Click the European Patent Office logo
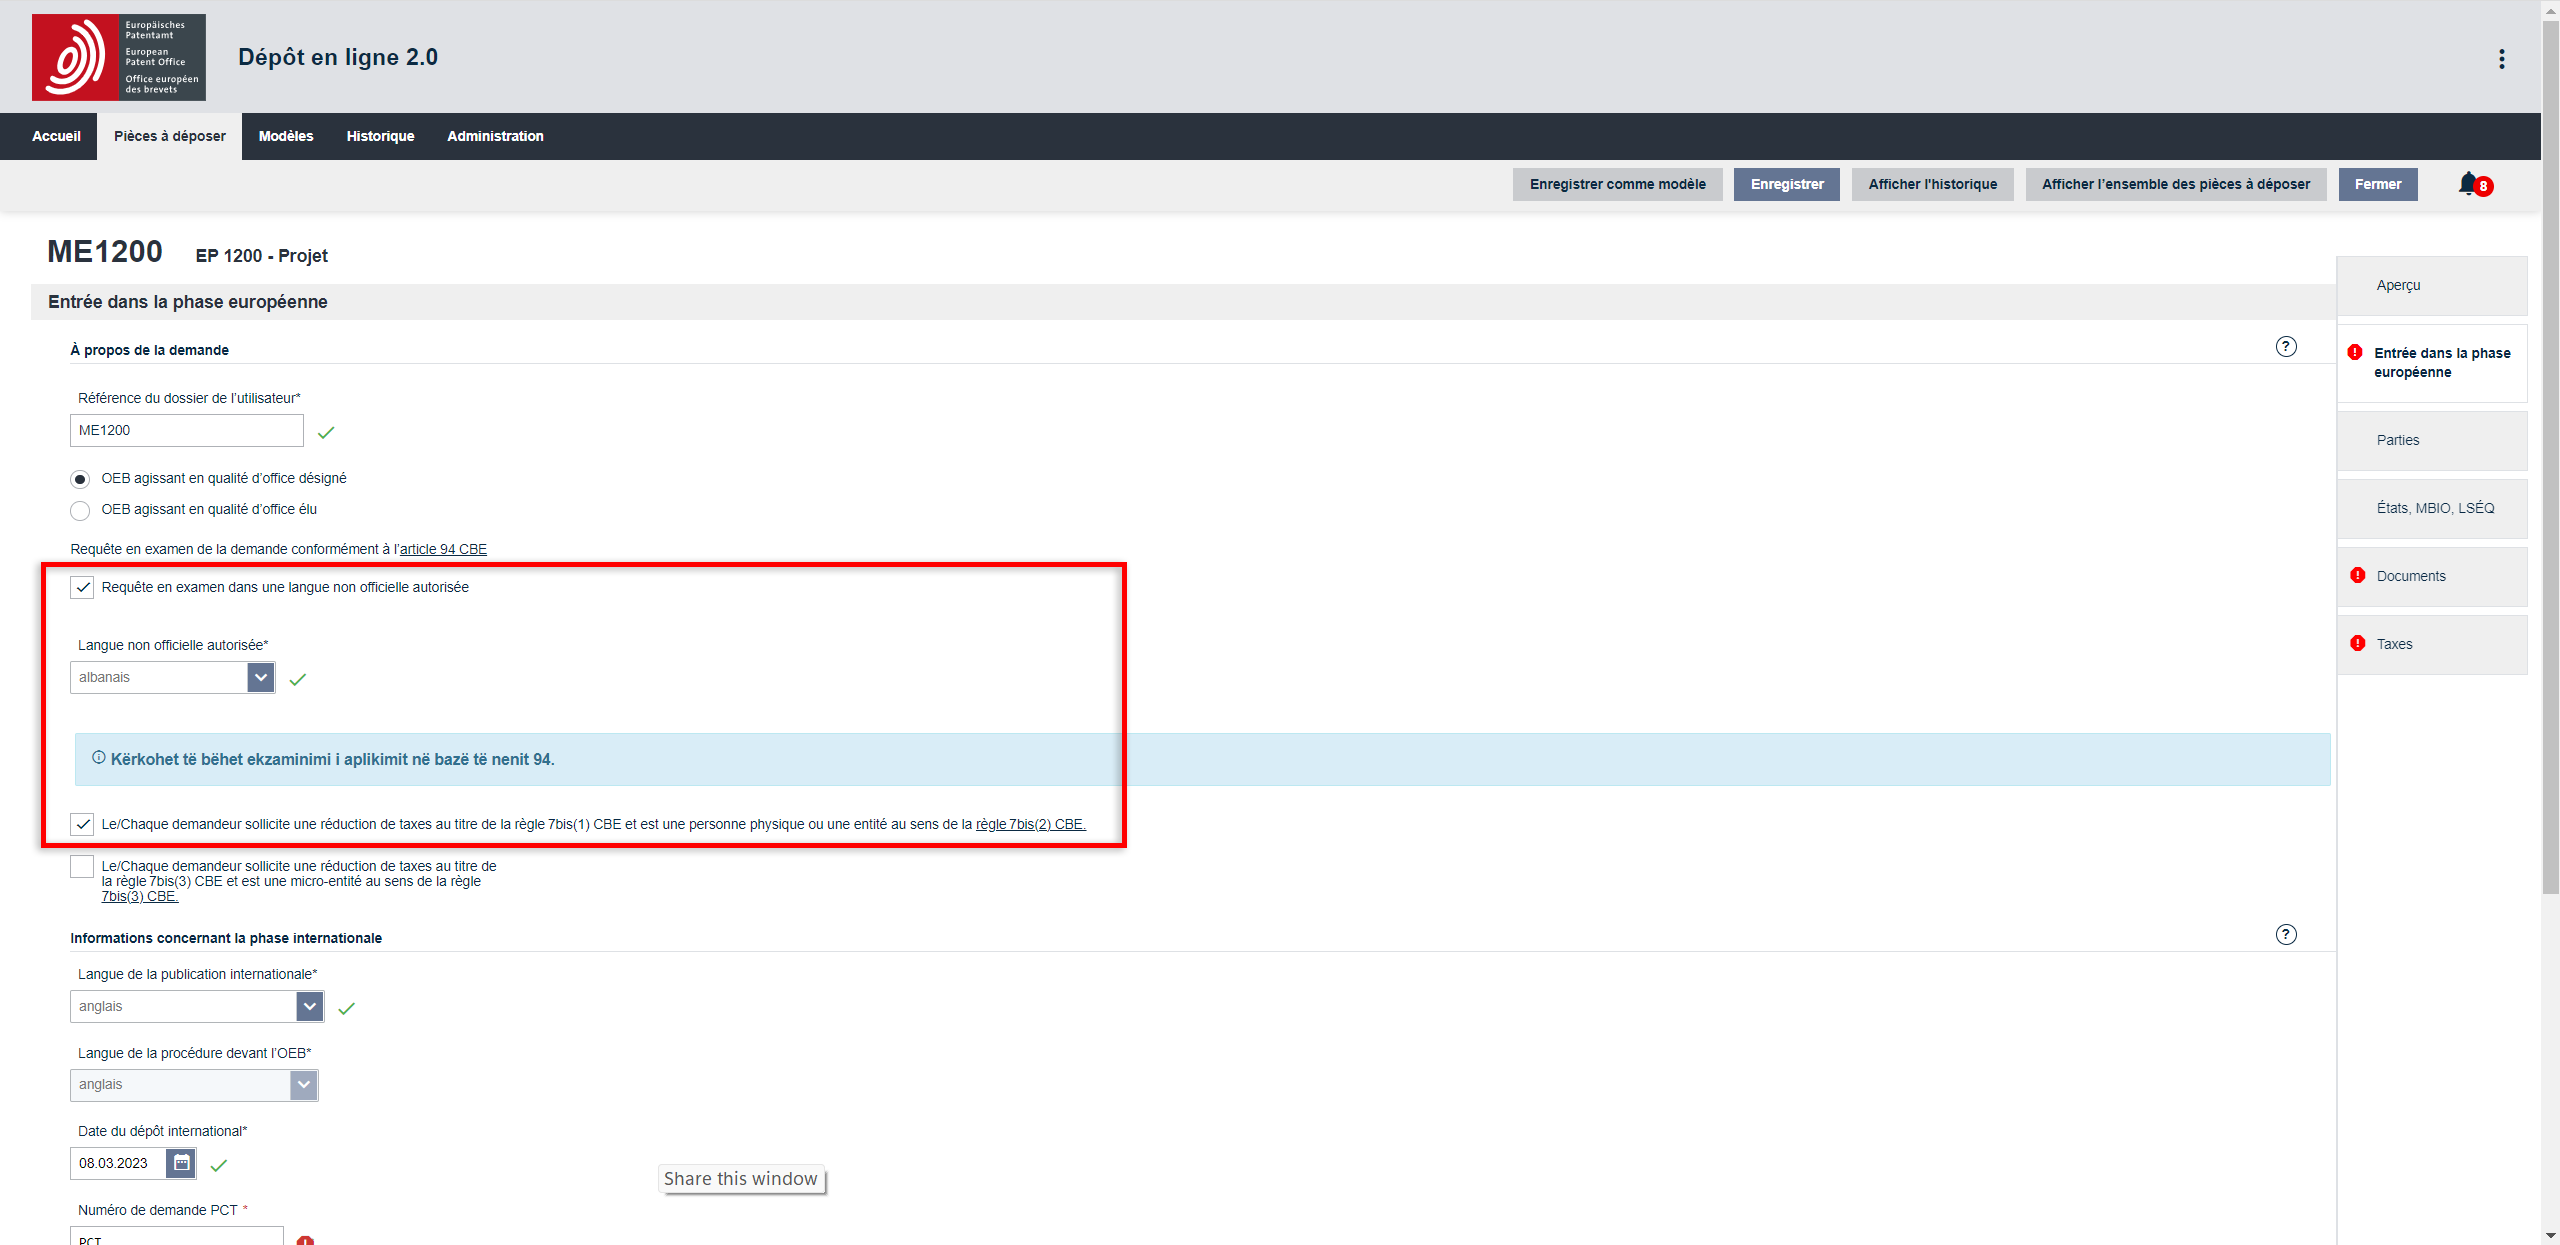This screenshot has height=1245, width=2560. [x=118, y=57]
